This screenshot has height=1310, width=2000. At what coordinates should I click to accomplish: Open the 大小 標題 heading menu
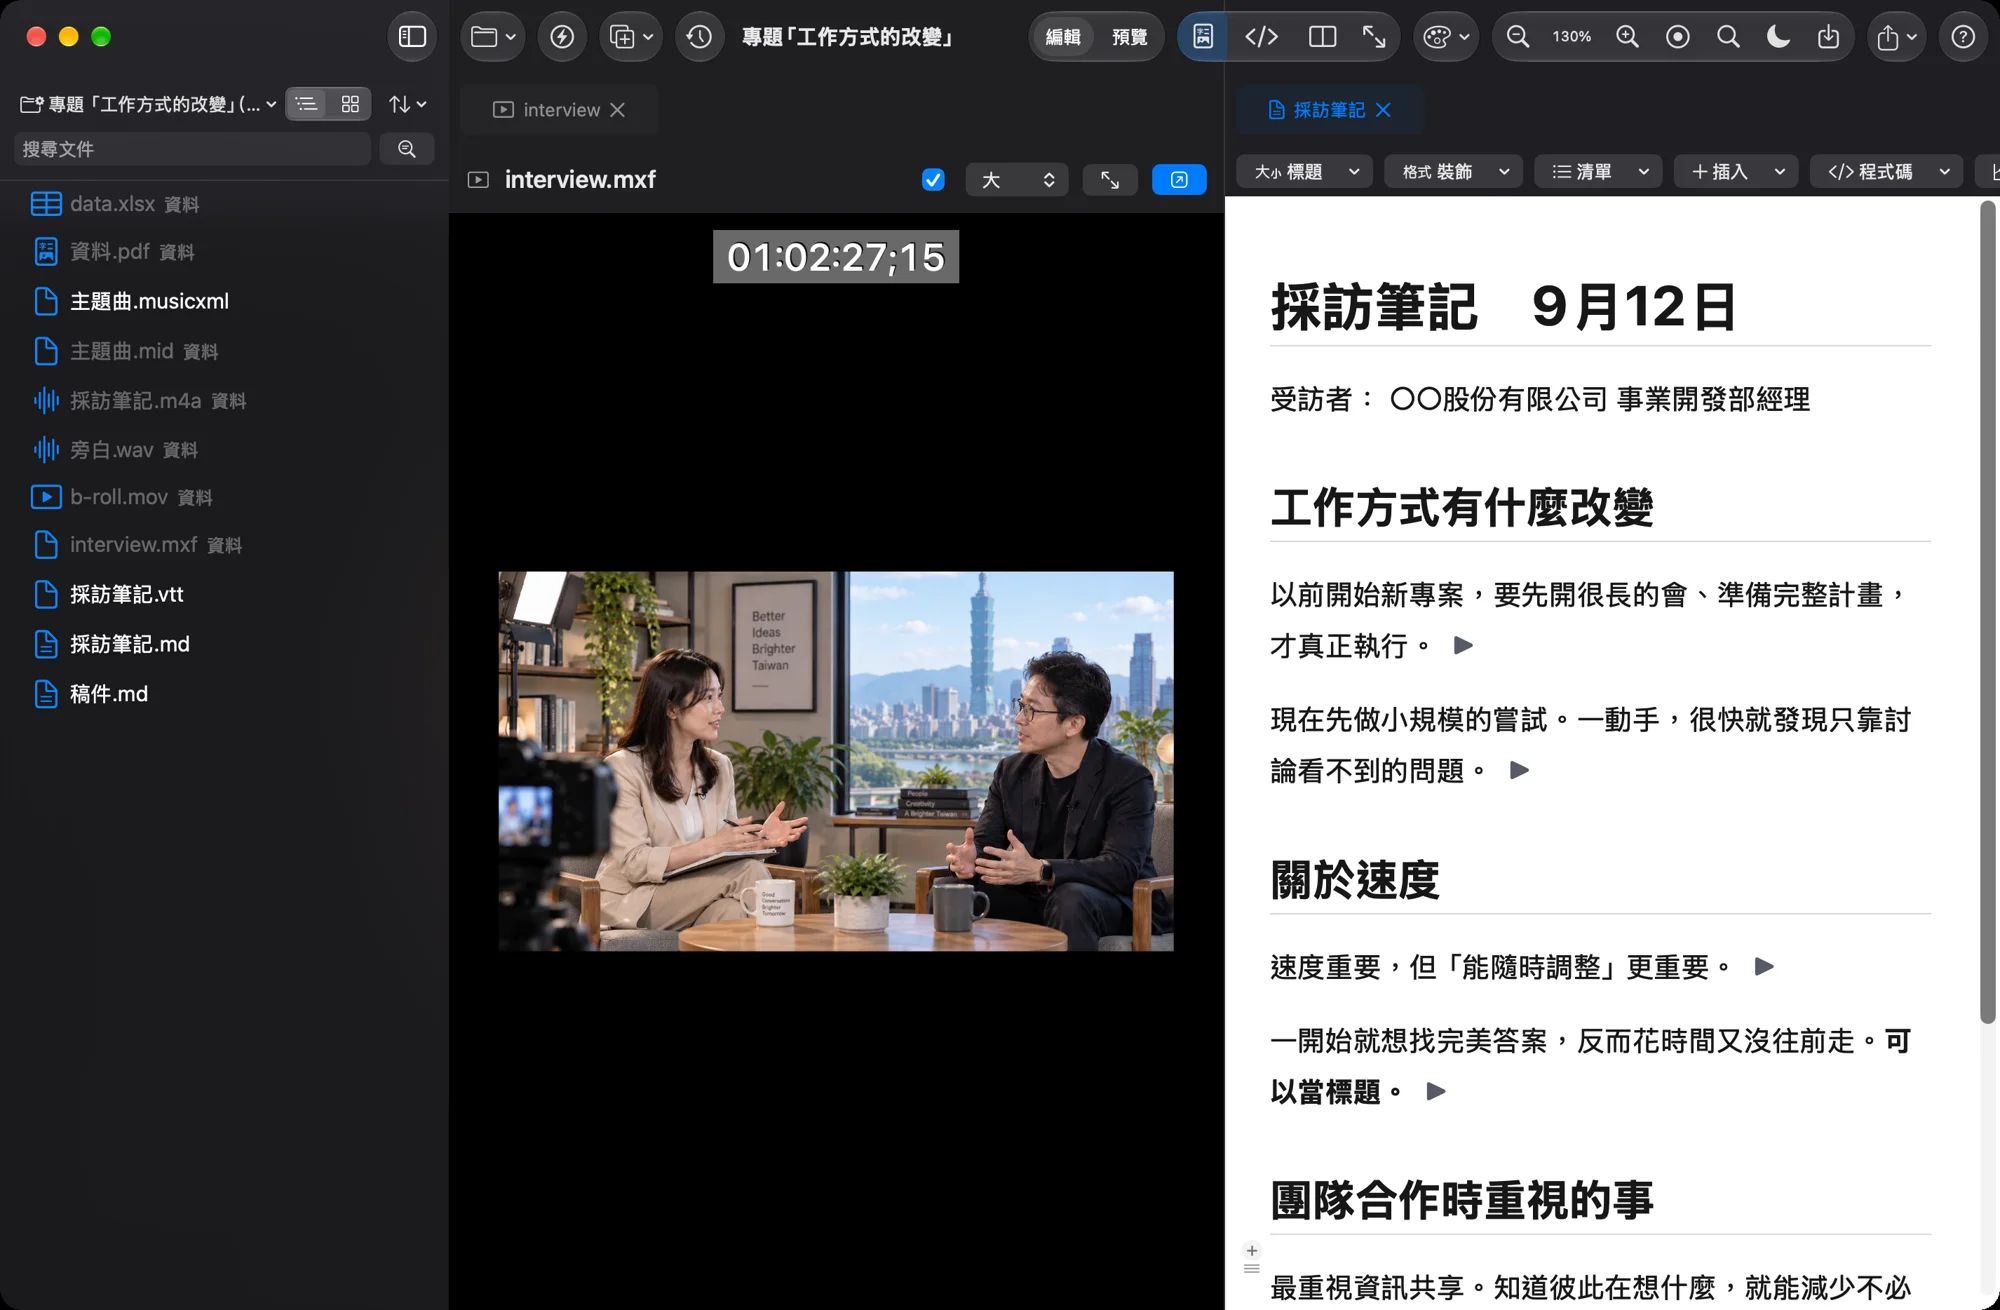click(1305, 172)
